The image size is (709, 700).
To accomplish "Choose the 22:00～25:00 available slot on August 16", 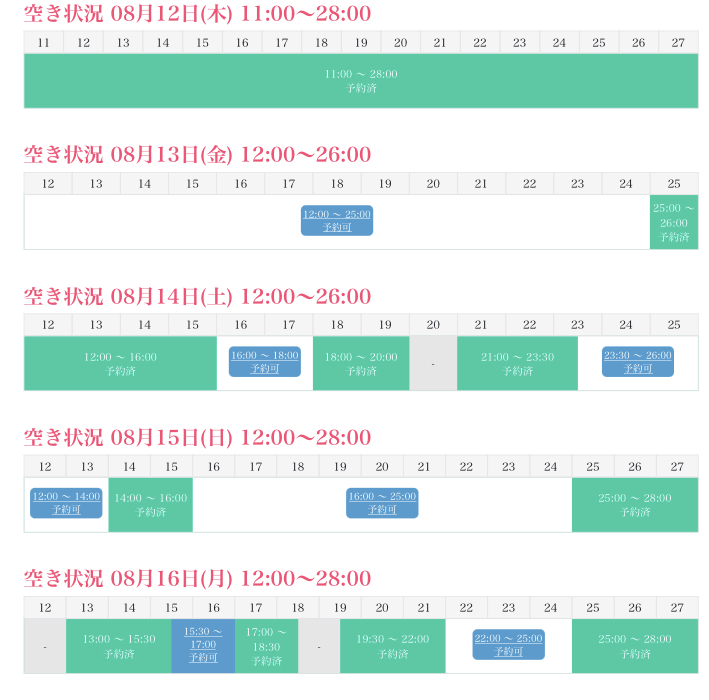I will (508, 645).
